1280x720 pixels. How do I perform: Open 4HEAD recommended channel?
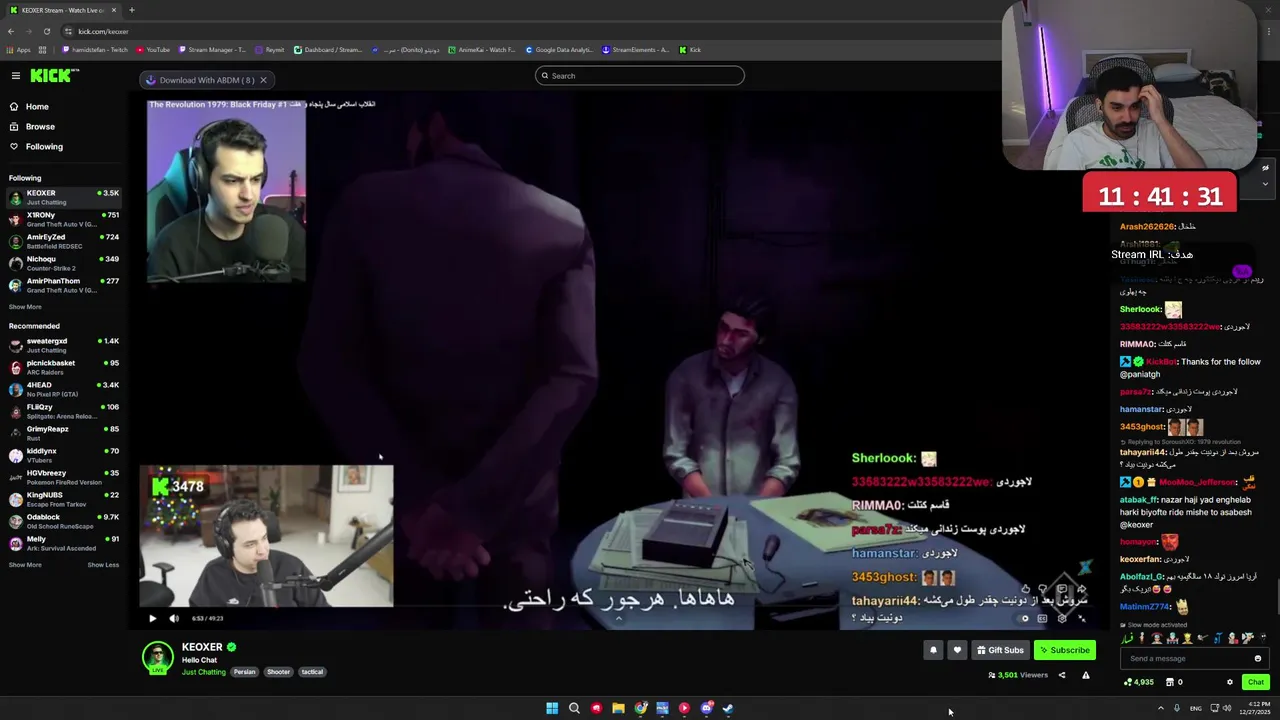(64, 389)
